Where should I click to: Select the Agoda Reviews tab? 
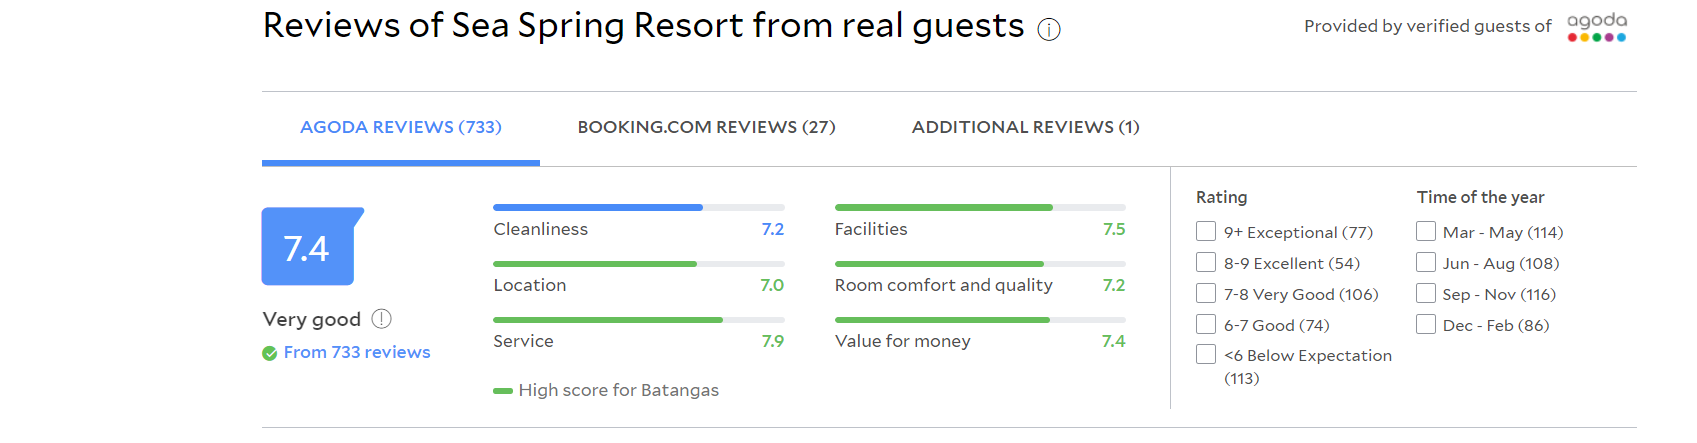click(x=401, y=128)
